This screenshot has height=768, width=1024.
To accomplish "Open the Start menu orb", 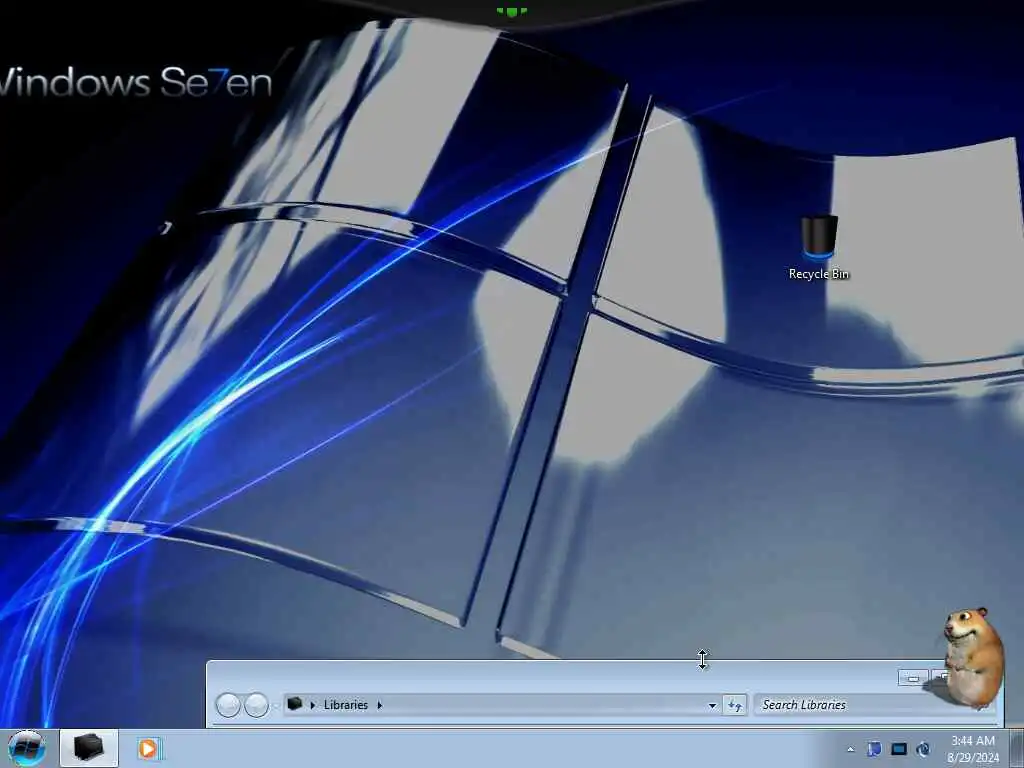I will tap(26, 748).
